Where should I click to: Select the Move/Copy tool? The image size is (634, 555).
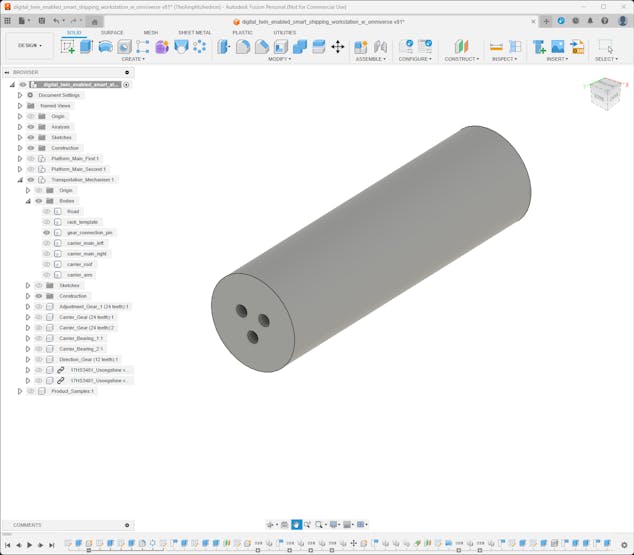[x=337, y=46]
